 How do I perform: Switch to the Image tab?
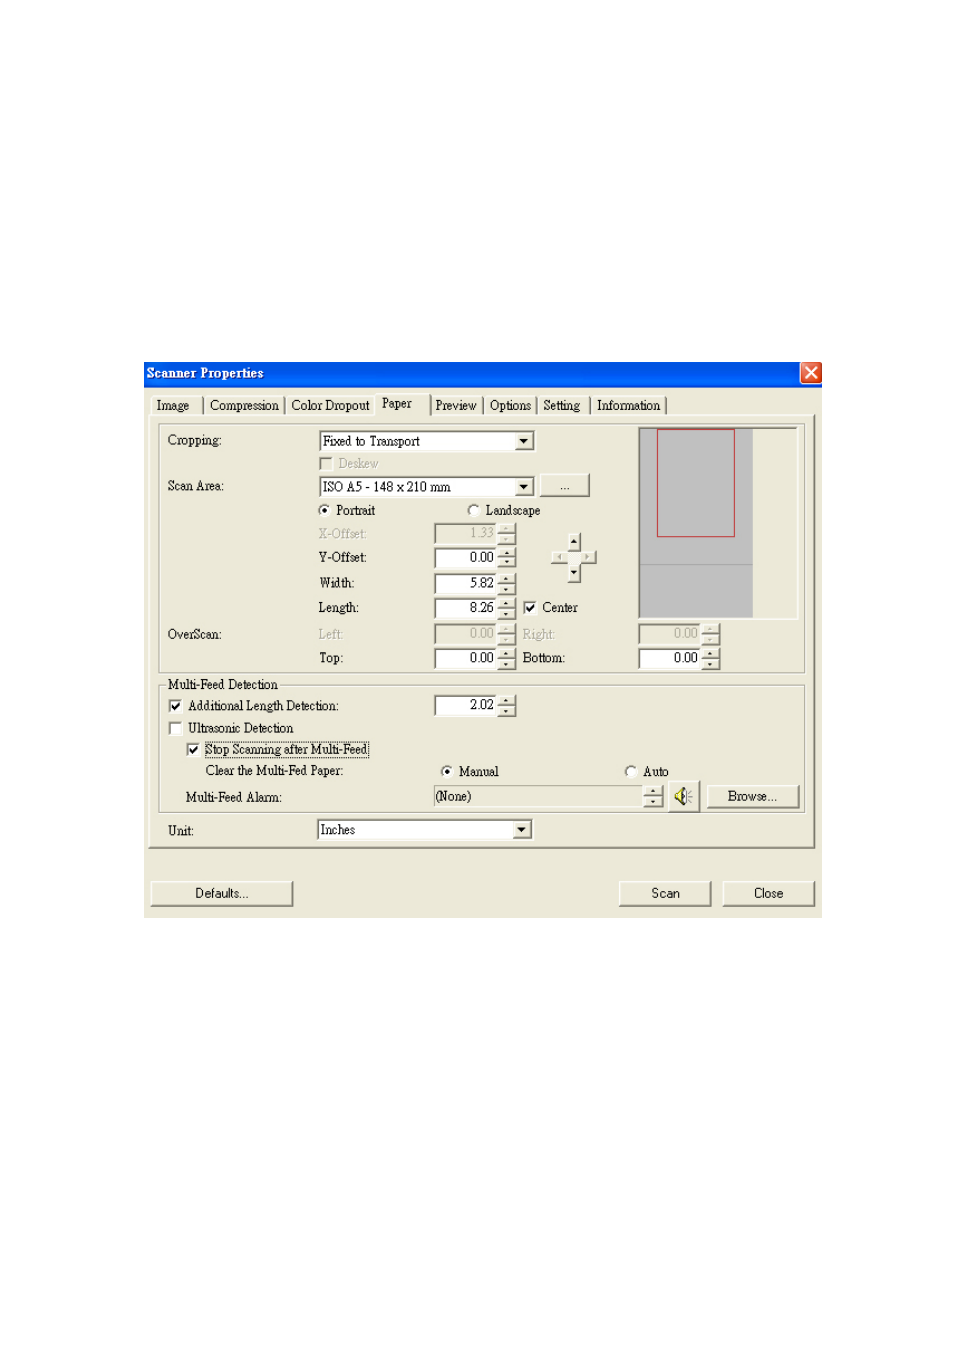click(173, 406)
